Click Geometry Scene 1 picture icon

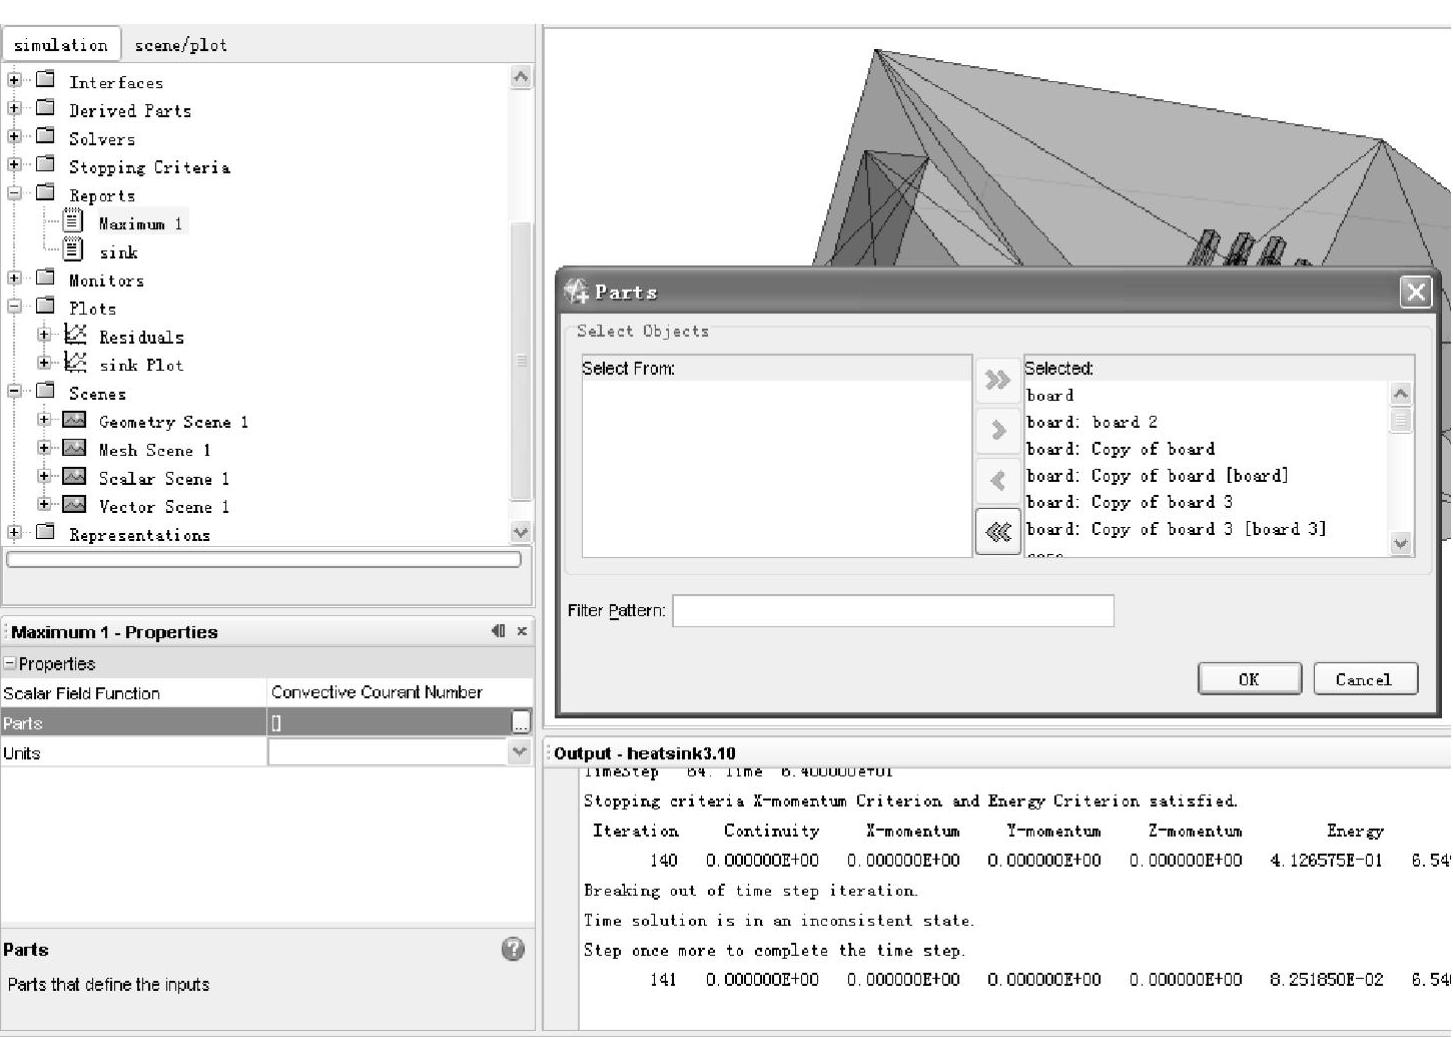click(x=74, y=420)
